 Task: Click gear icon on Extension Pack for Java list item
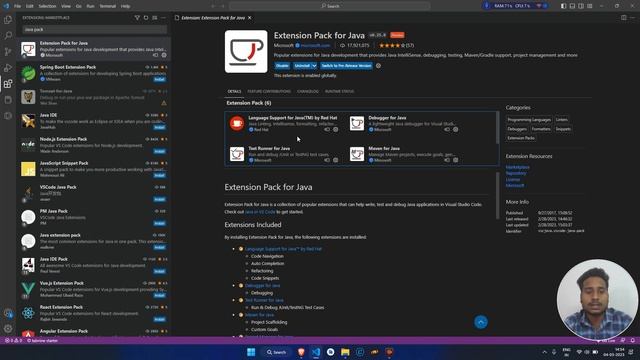pos(164,55)
